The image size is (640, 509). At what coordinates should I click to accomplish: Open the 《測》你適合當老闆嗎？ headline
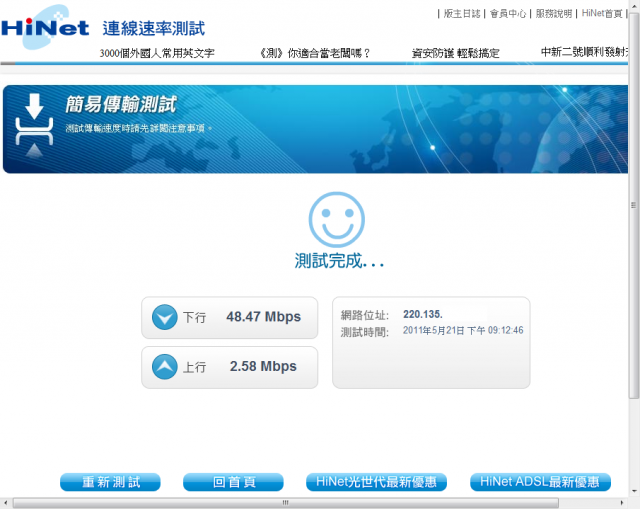click(315, 53)
